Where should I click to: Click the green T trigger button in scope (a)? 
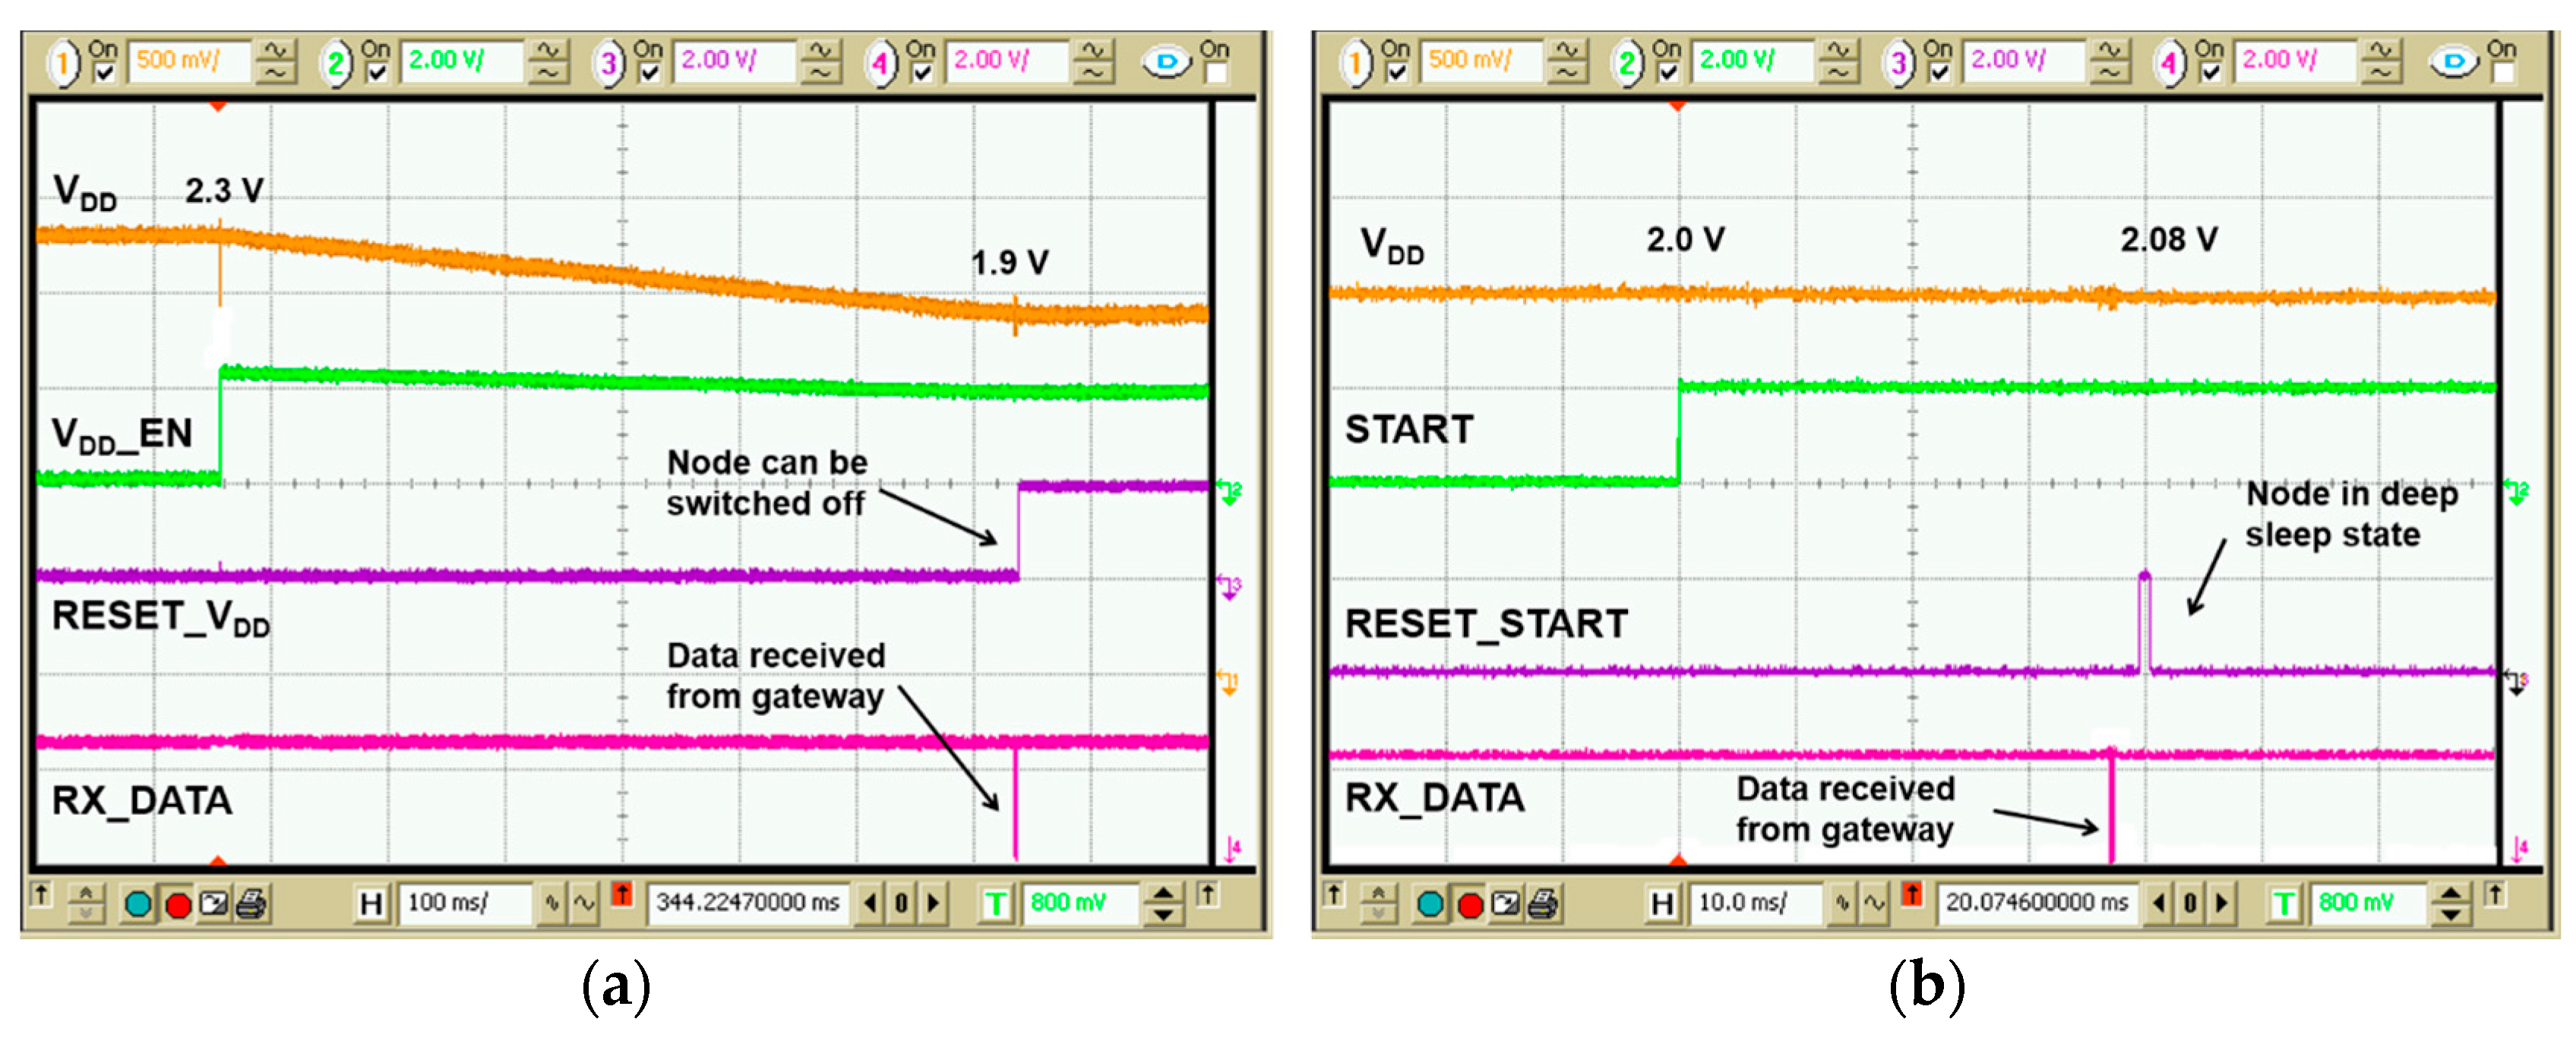point(996,904)
